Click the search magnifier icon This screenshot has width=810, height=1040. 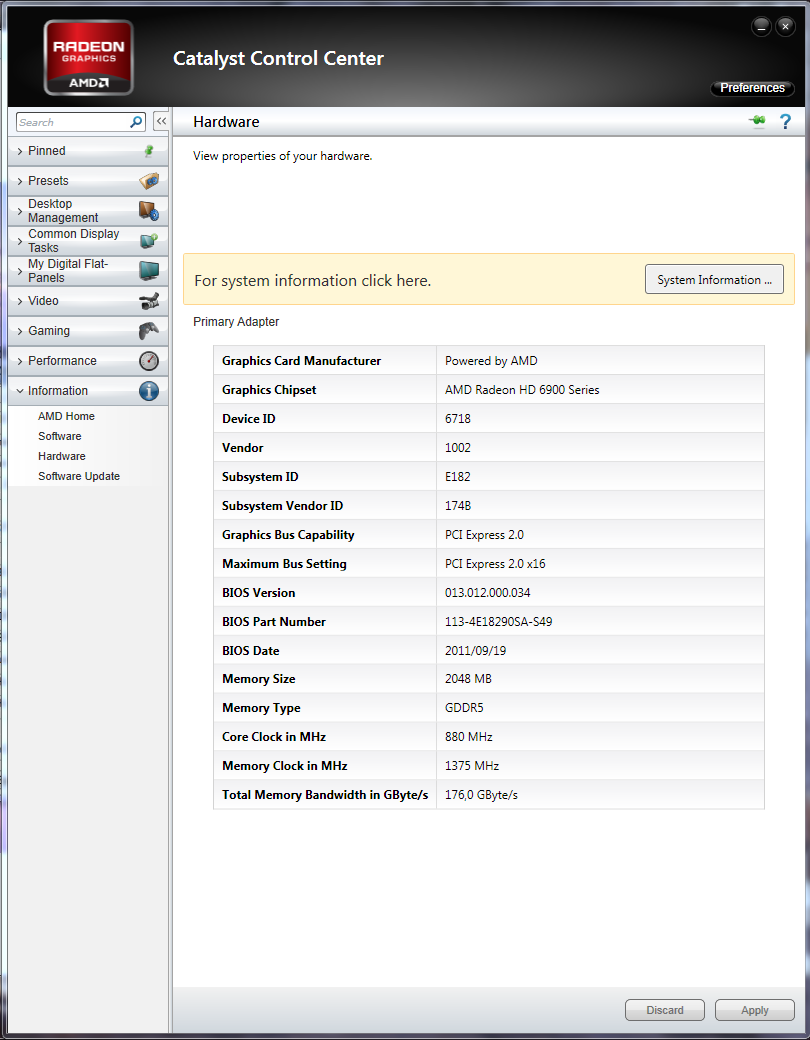[x=136, y=122]
